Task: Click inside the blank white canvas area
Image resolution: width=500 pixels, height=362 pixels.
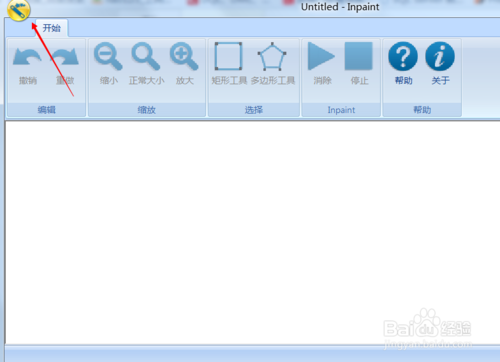Action: [252, 232]
